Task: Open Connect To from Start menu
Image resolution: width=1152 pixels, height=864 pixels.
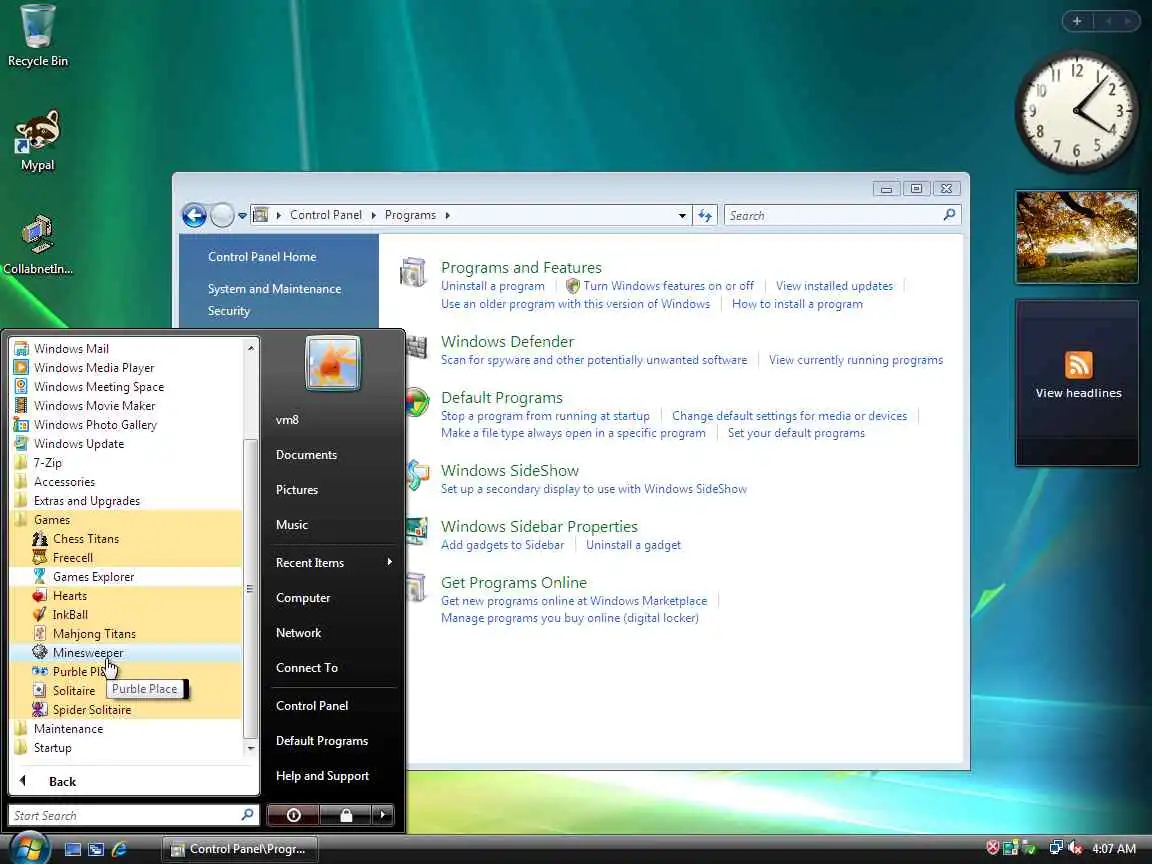Action: [x=306, y=668]
